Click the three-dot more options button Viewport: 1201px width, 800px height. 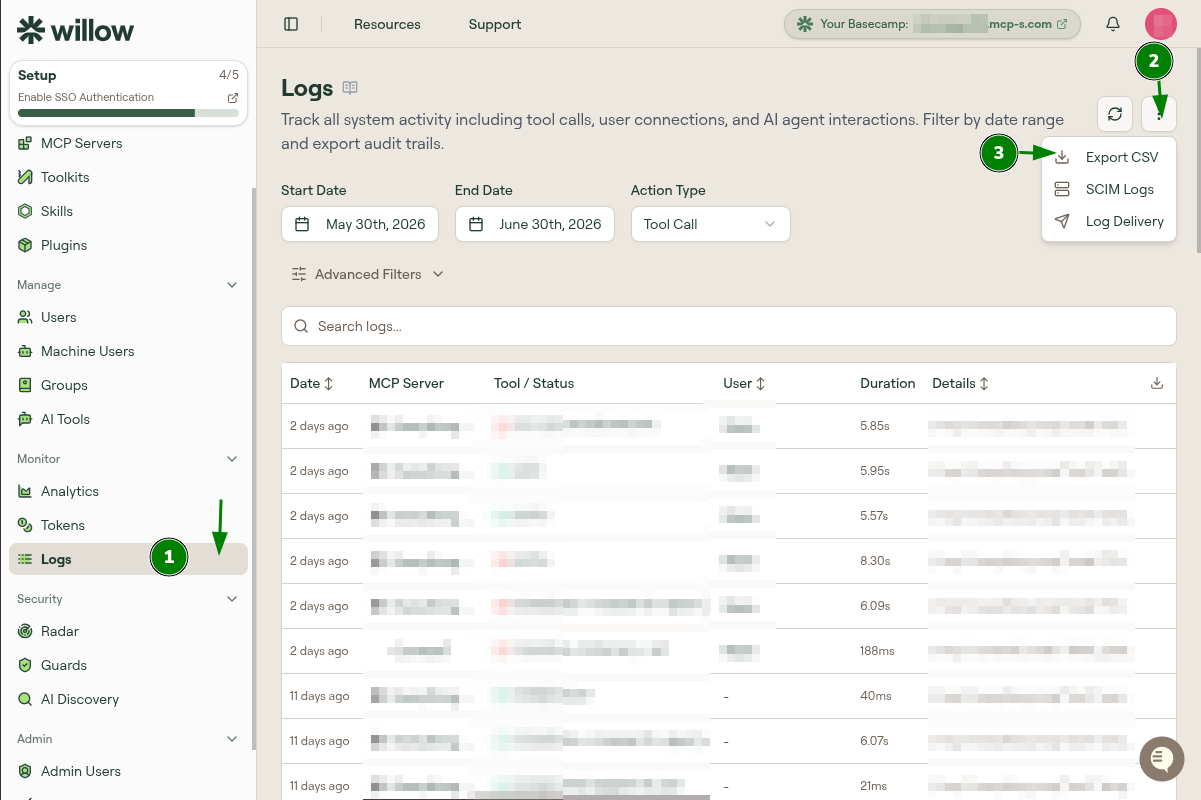click(1159, 114)
